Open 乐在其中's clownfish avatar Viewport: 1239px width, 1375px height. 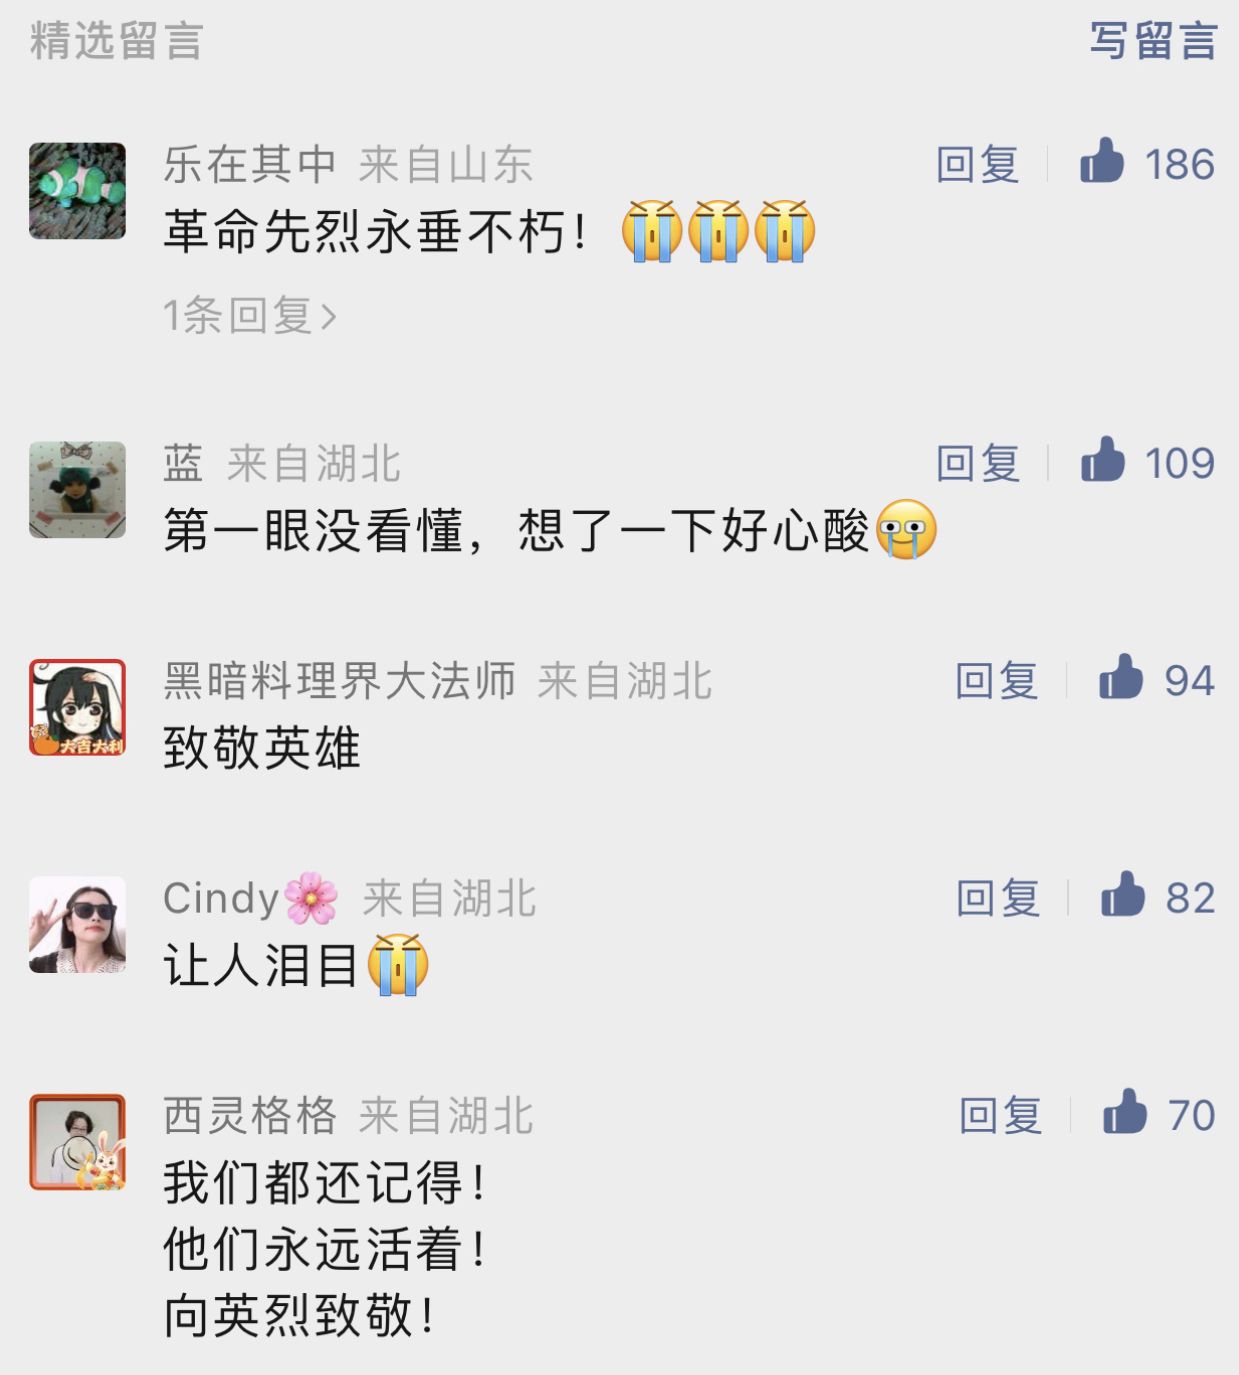[x=77, y=191]
